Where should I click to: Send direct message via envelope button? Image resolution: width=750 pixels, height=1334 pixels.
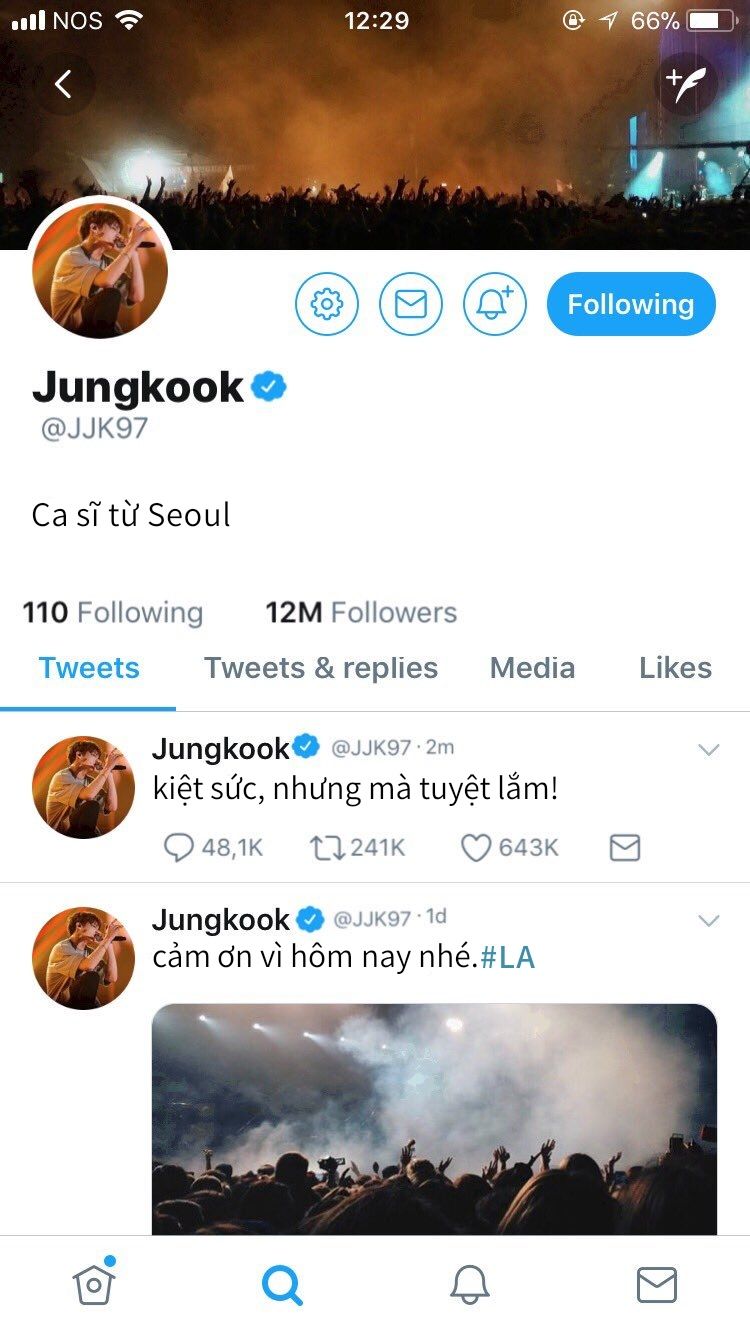tap(411, 304)
